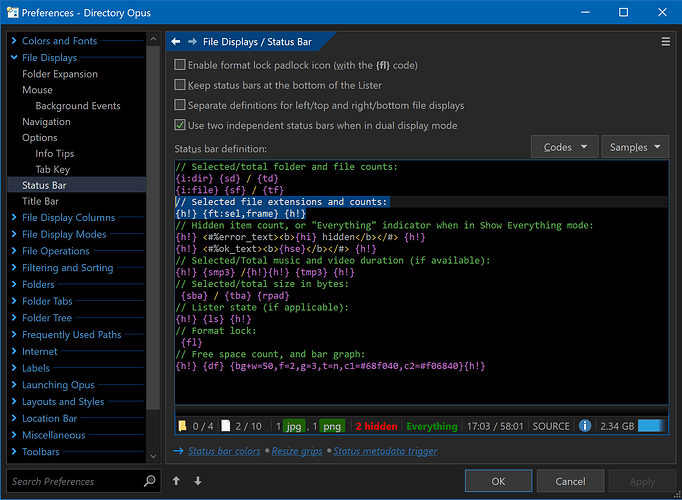Select Folder Expansion page
The width and height of the screenshot is (682, 500).
coord(60,74)
